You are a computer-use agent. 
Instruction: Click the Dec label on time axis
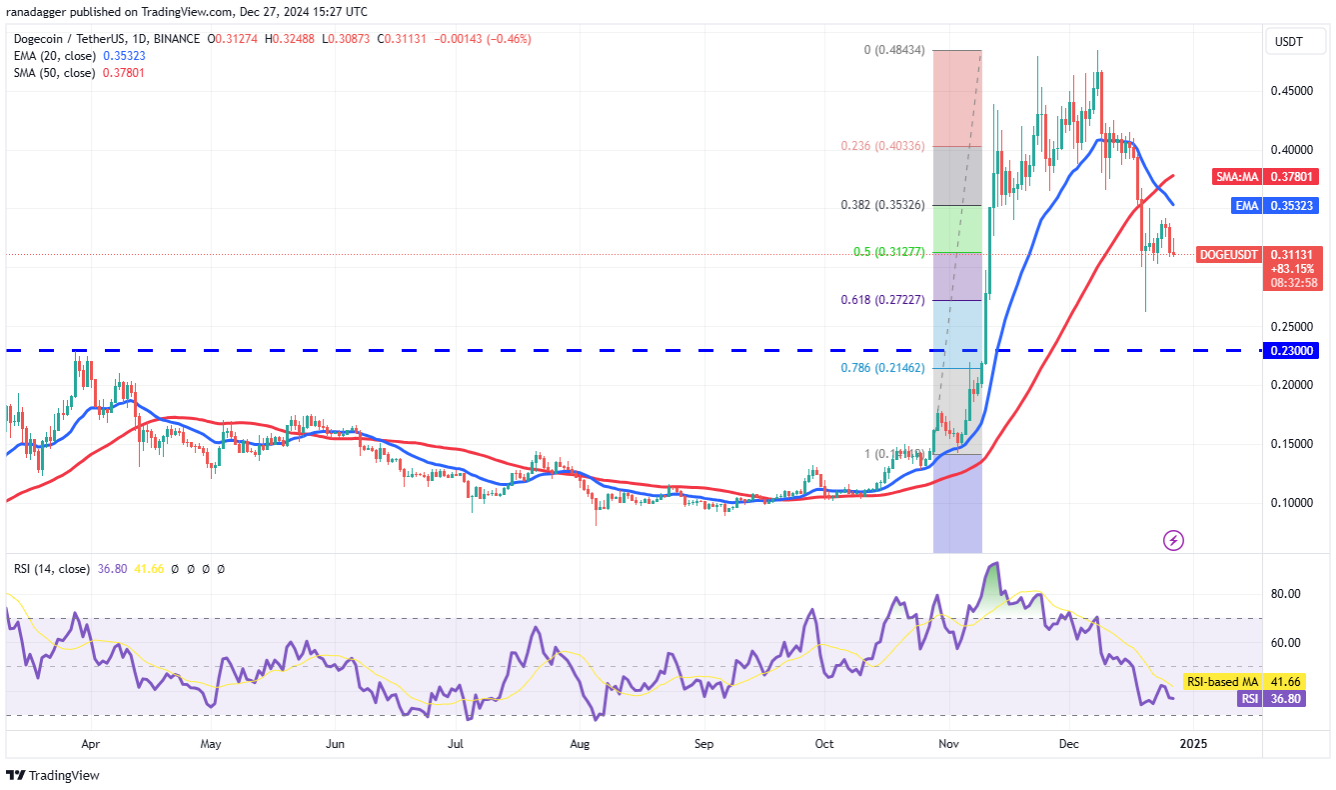[x=1069, y=745]
